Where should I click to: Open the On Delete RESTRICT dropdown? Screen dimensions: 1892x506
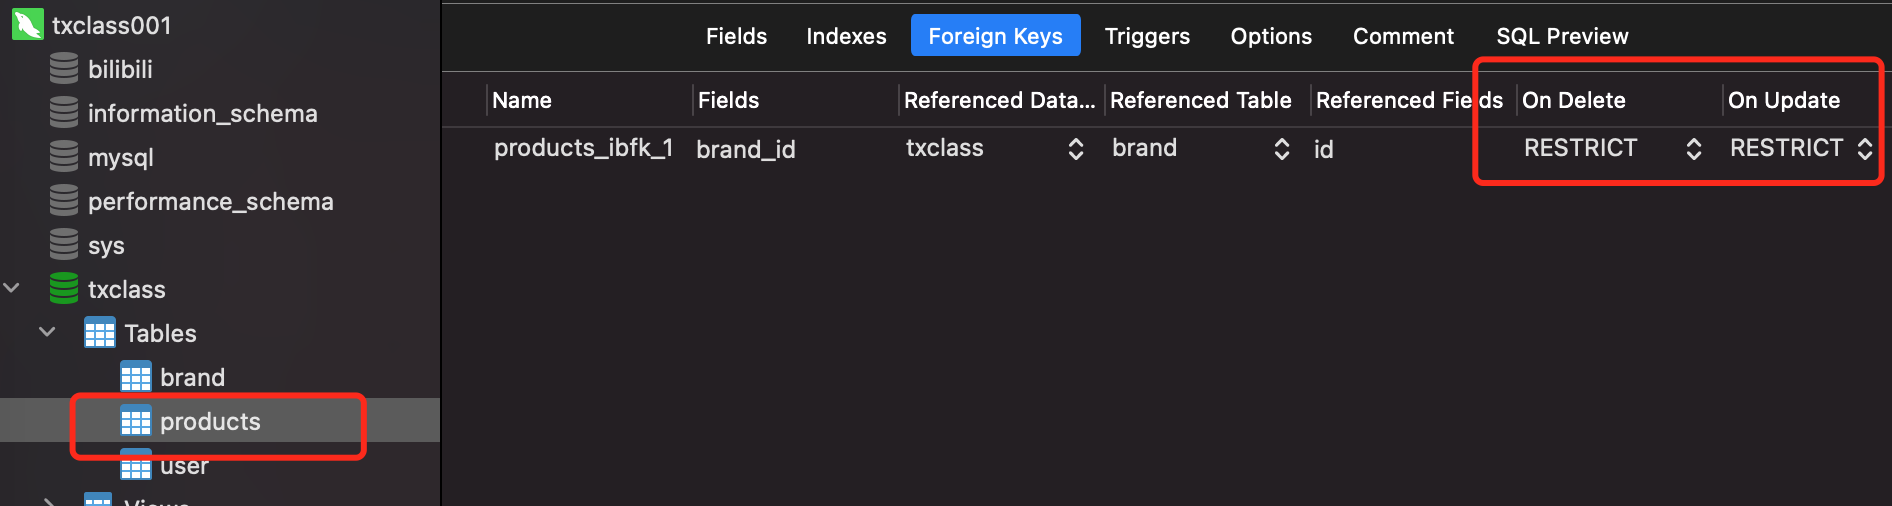pos(1693,149)
